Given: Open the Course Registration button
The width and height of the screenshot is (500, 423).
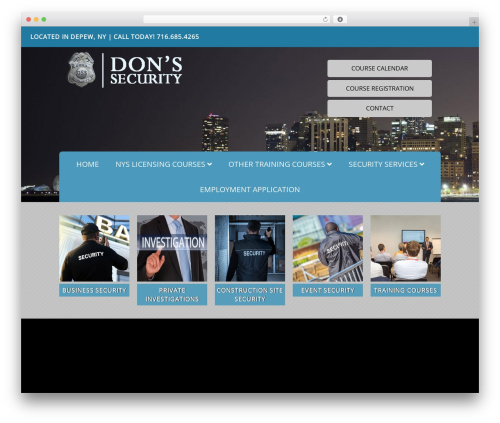Looking at the screenshot, I should [379, 88].
